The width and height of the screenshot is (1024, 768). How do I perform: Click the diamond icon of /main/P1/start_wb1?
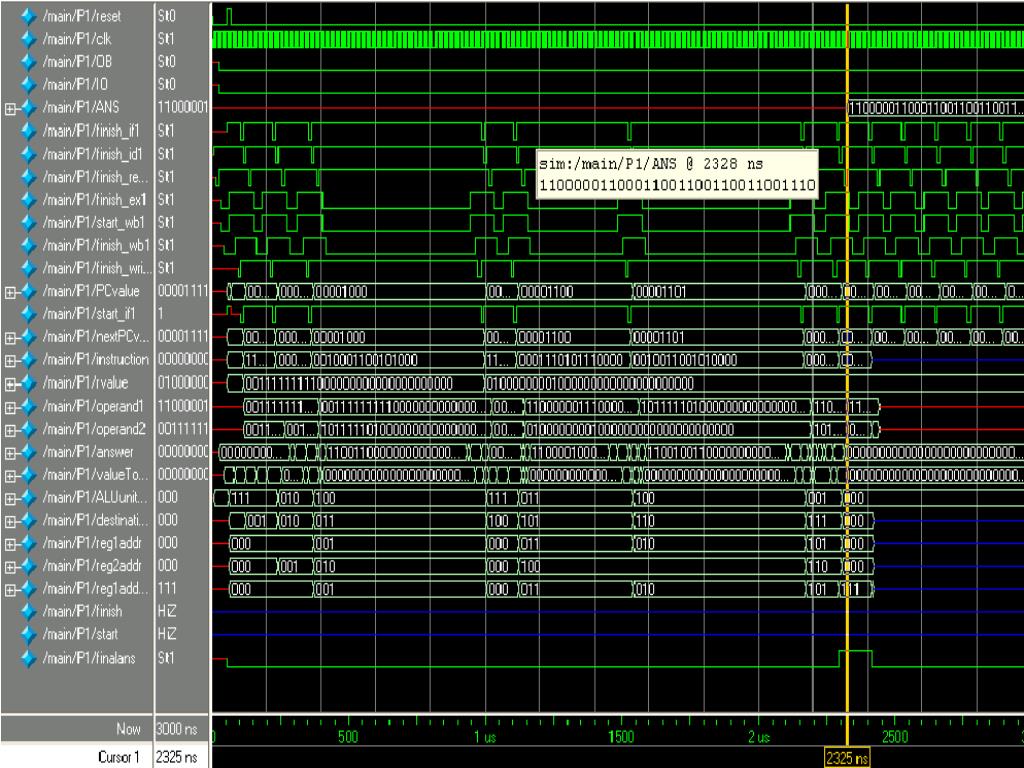coord(28,223)
